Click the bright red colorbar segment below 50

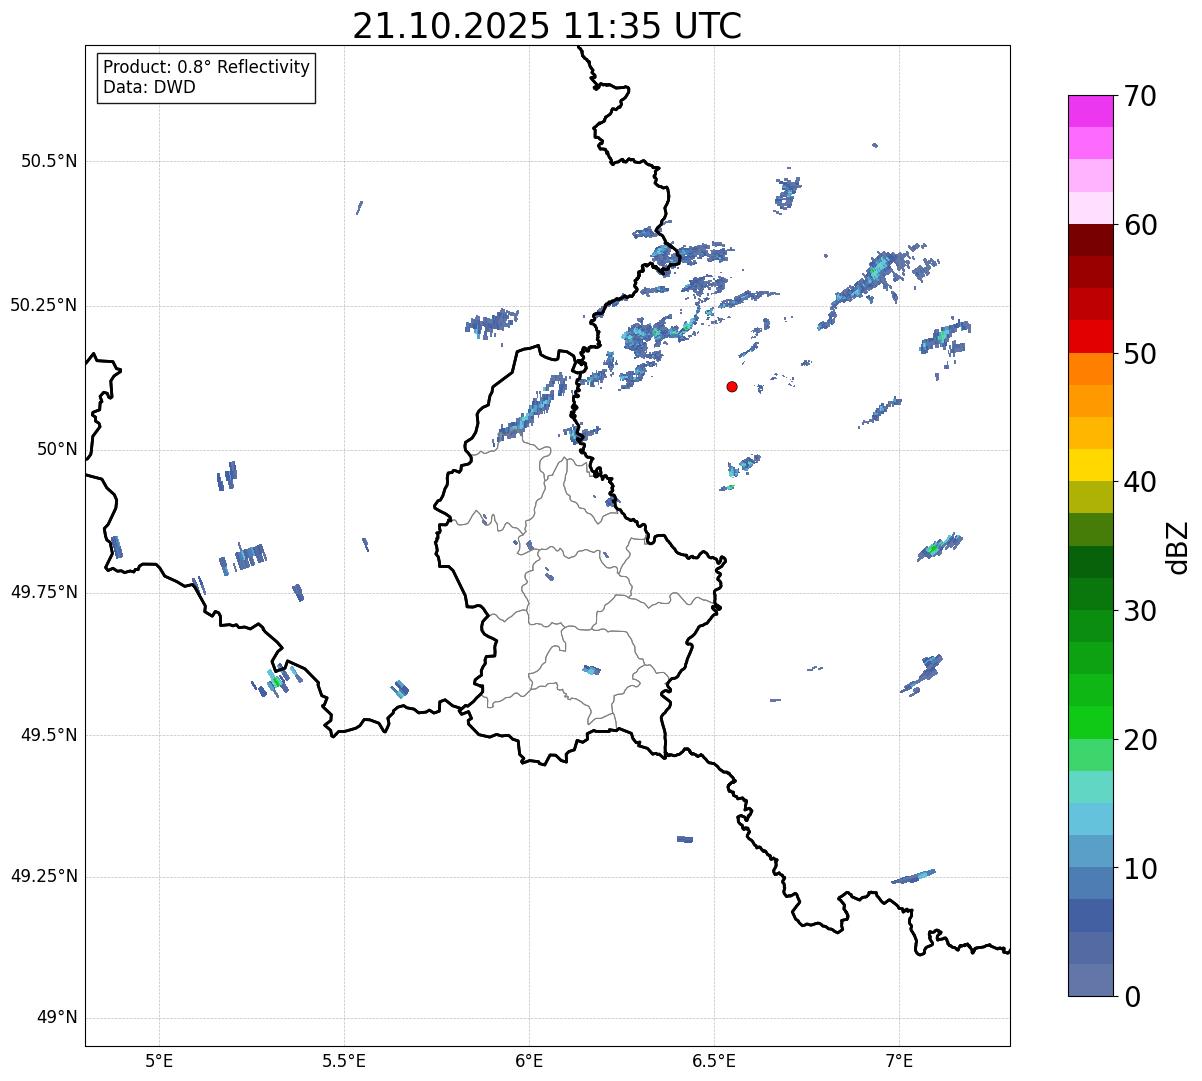click(1090, 337)
